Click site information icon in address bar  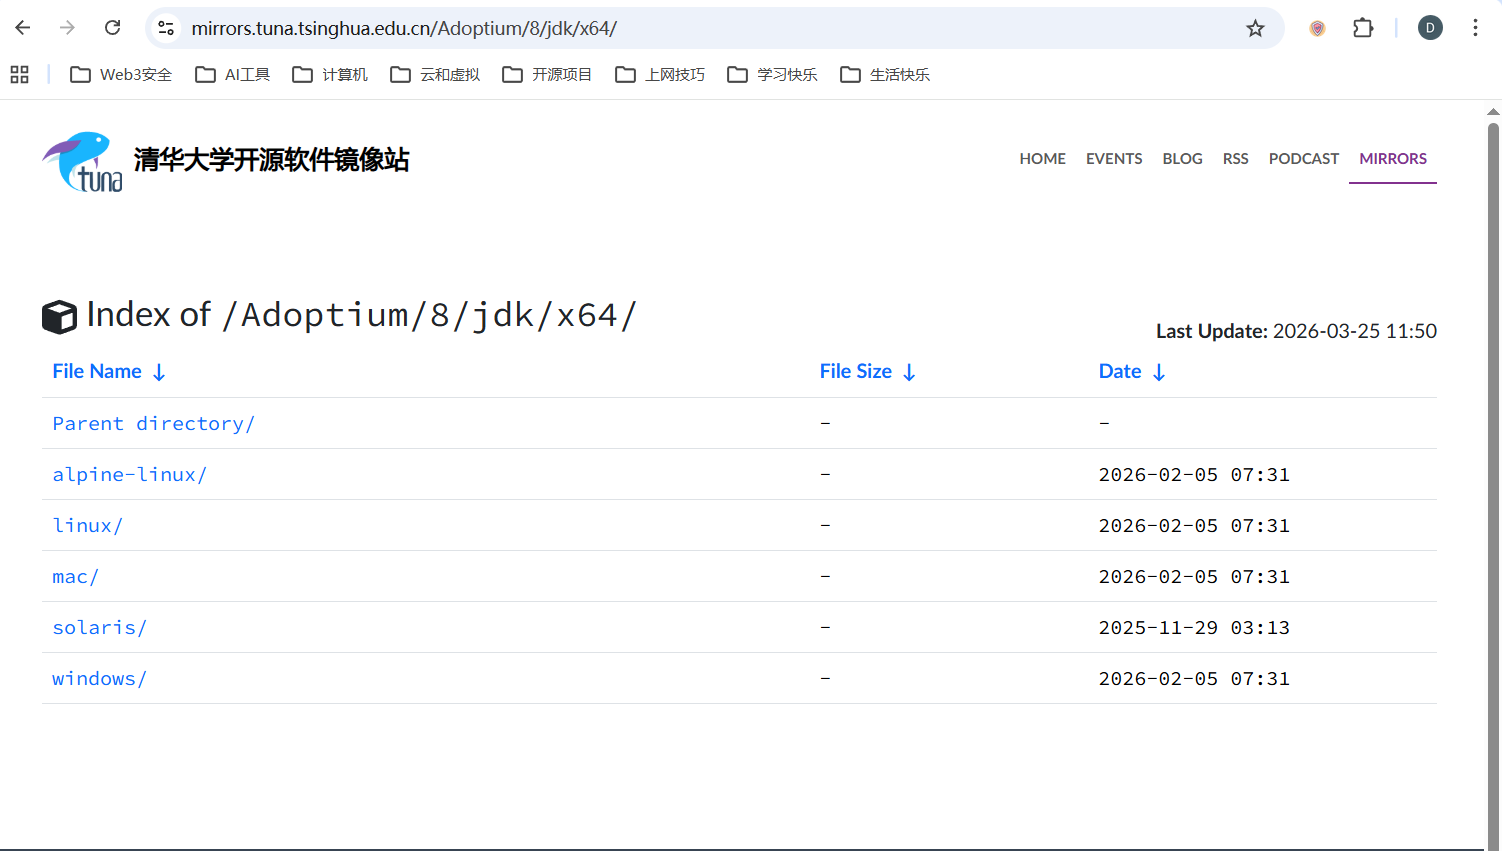coord(167,28)
